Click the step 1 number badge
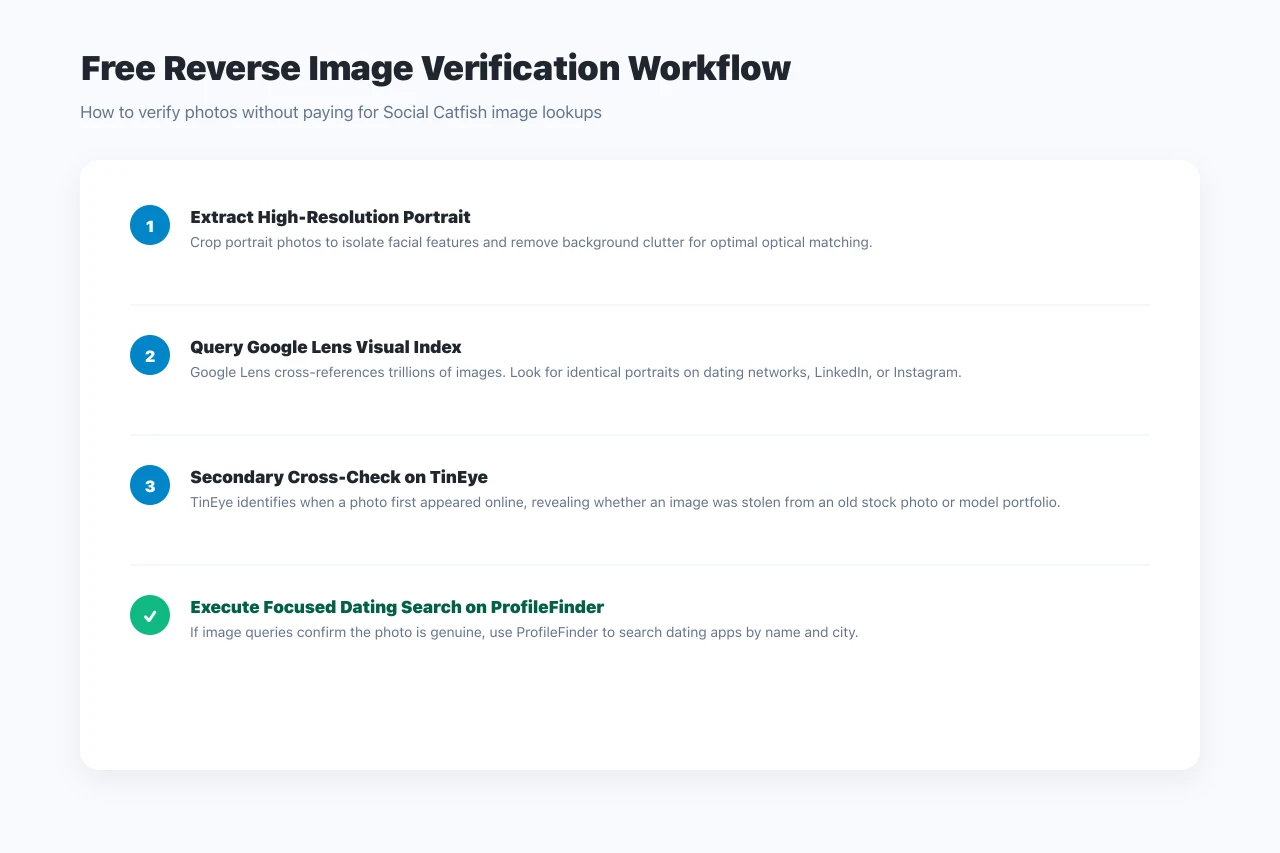 150,225
